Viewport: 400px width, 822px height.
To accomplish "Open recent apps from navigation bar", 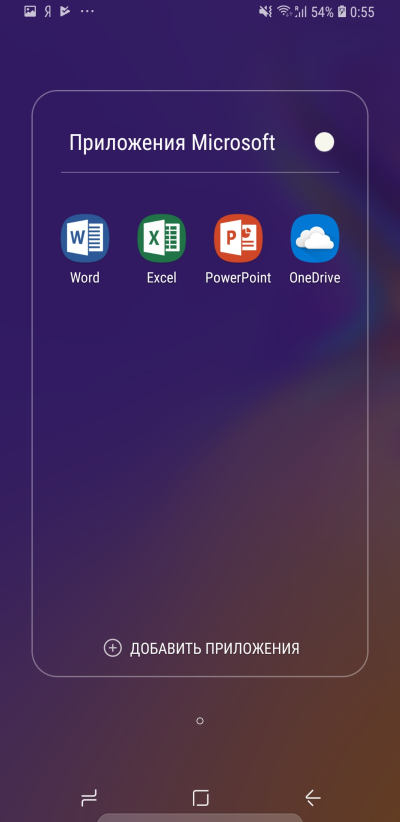I will 89,798.
